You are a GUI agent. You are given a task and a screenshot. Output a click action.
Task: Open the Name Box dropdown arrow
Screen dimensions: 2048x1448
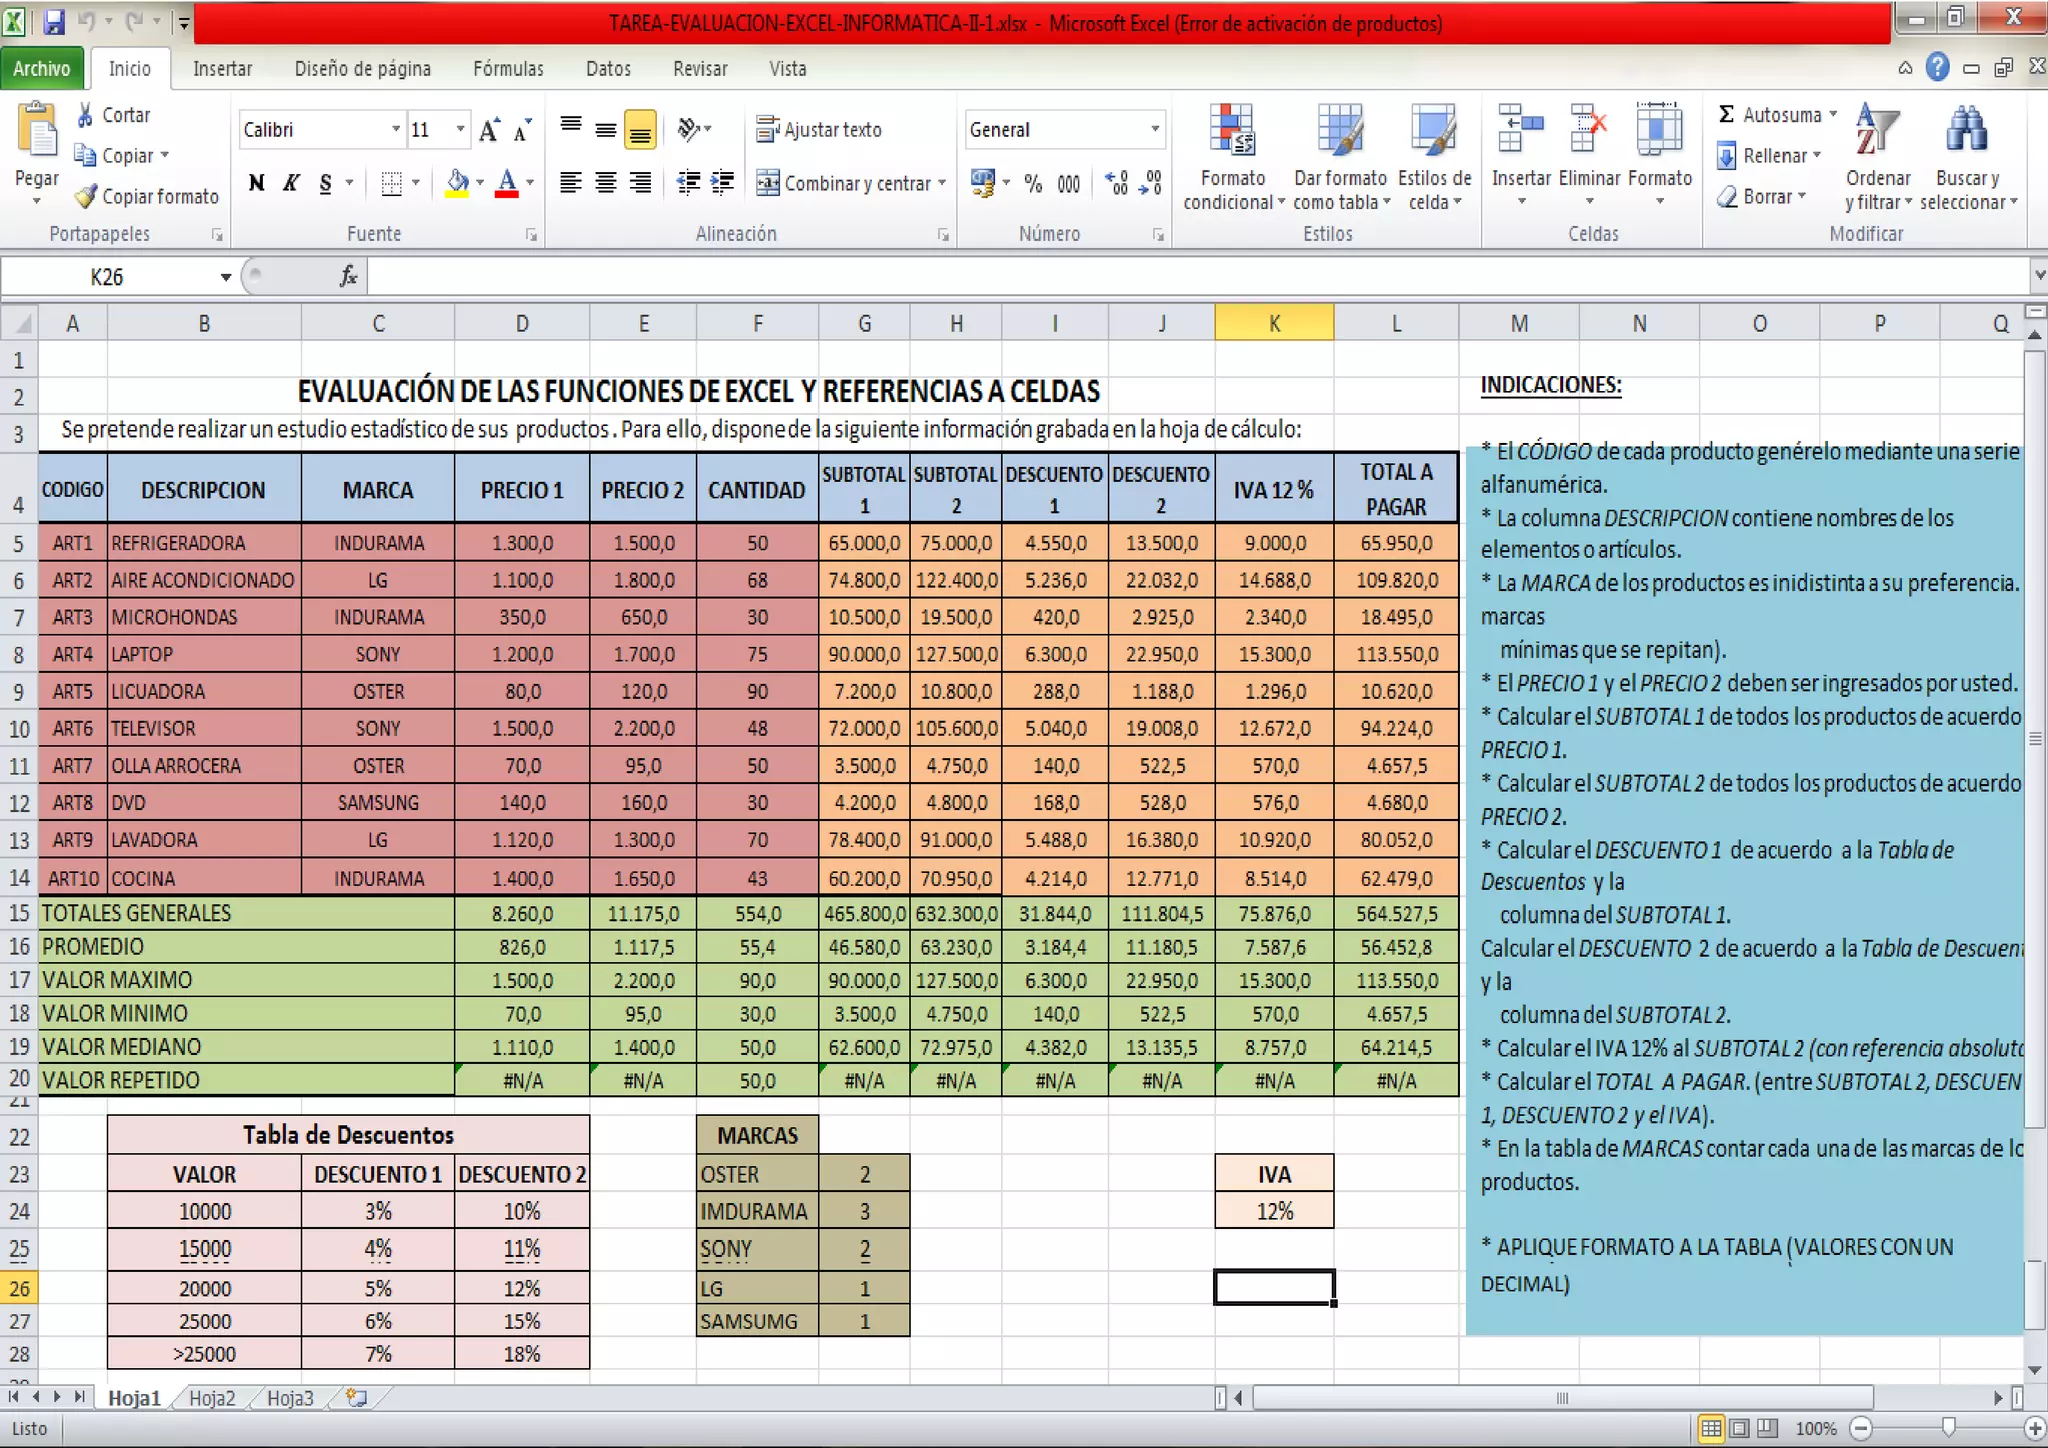click(x=226, y=277)
